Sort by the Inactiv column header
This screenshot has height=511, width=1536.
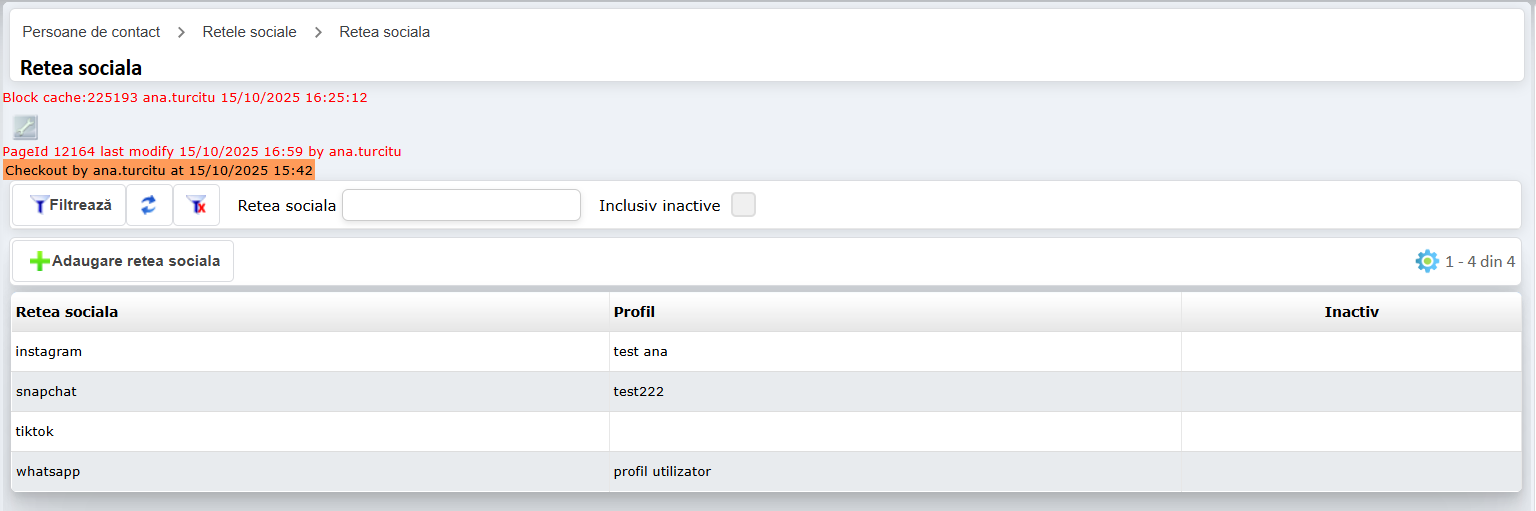pos(1351,312)
